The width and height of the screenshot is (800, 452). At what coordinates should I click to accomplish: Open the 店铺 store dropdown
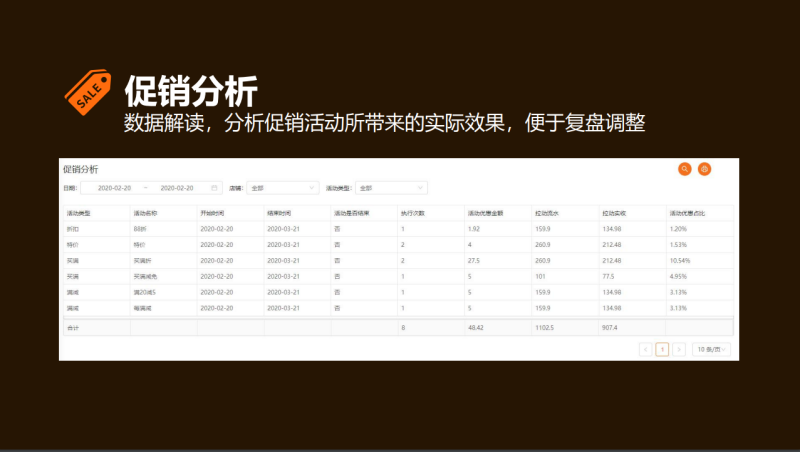pos(283,188)
